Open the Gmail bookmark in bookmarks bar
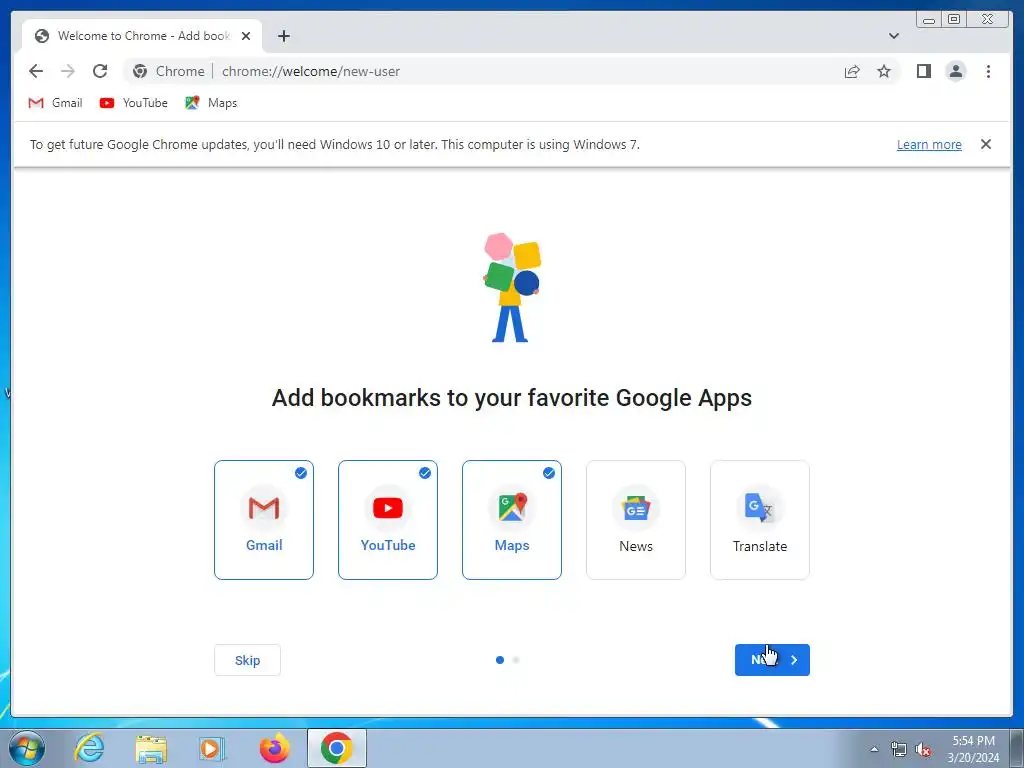1024x768 pixels. click(56, 103)
